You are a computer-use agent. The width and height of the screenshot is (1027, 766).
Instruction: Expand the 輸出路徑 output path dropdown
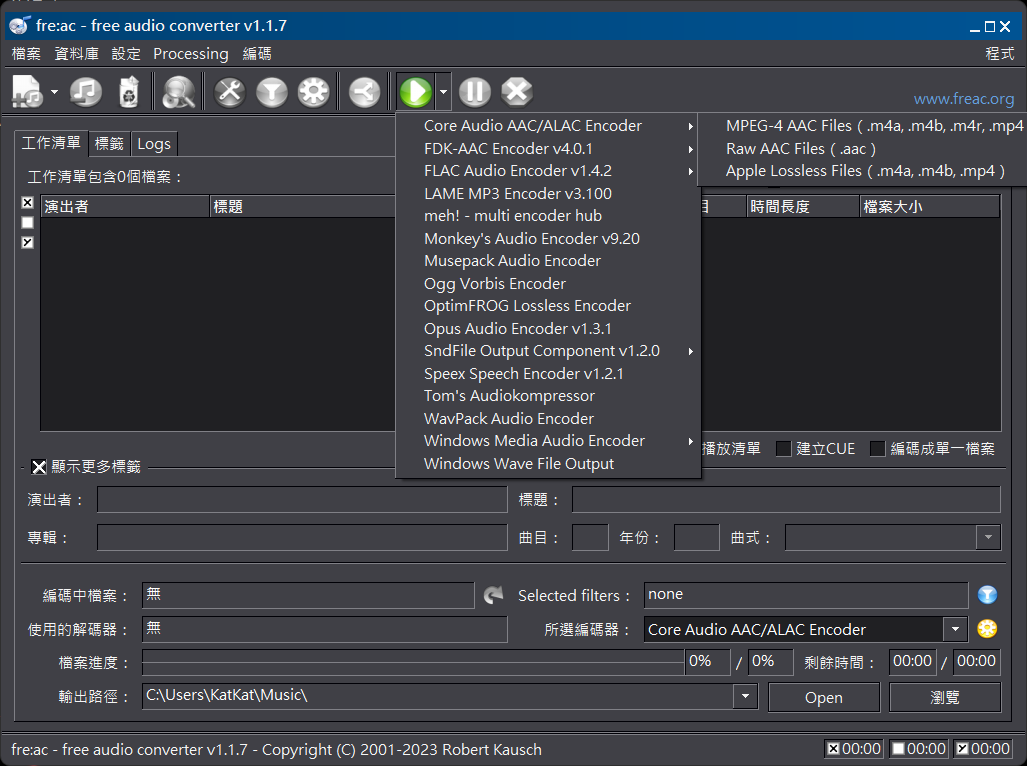[745, 696]
